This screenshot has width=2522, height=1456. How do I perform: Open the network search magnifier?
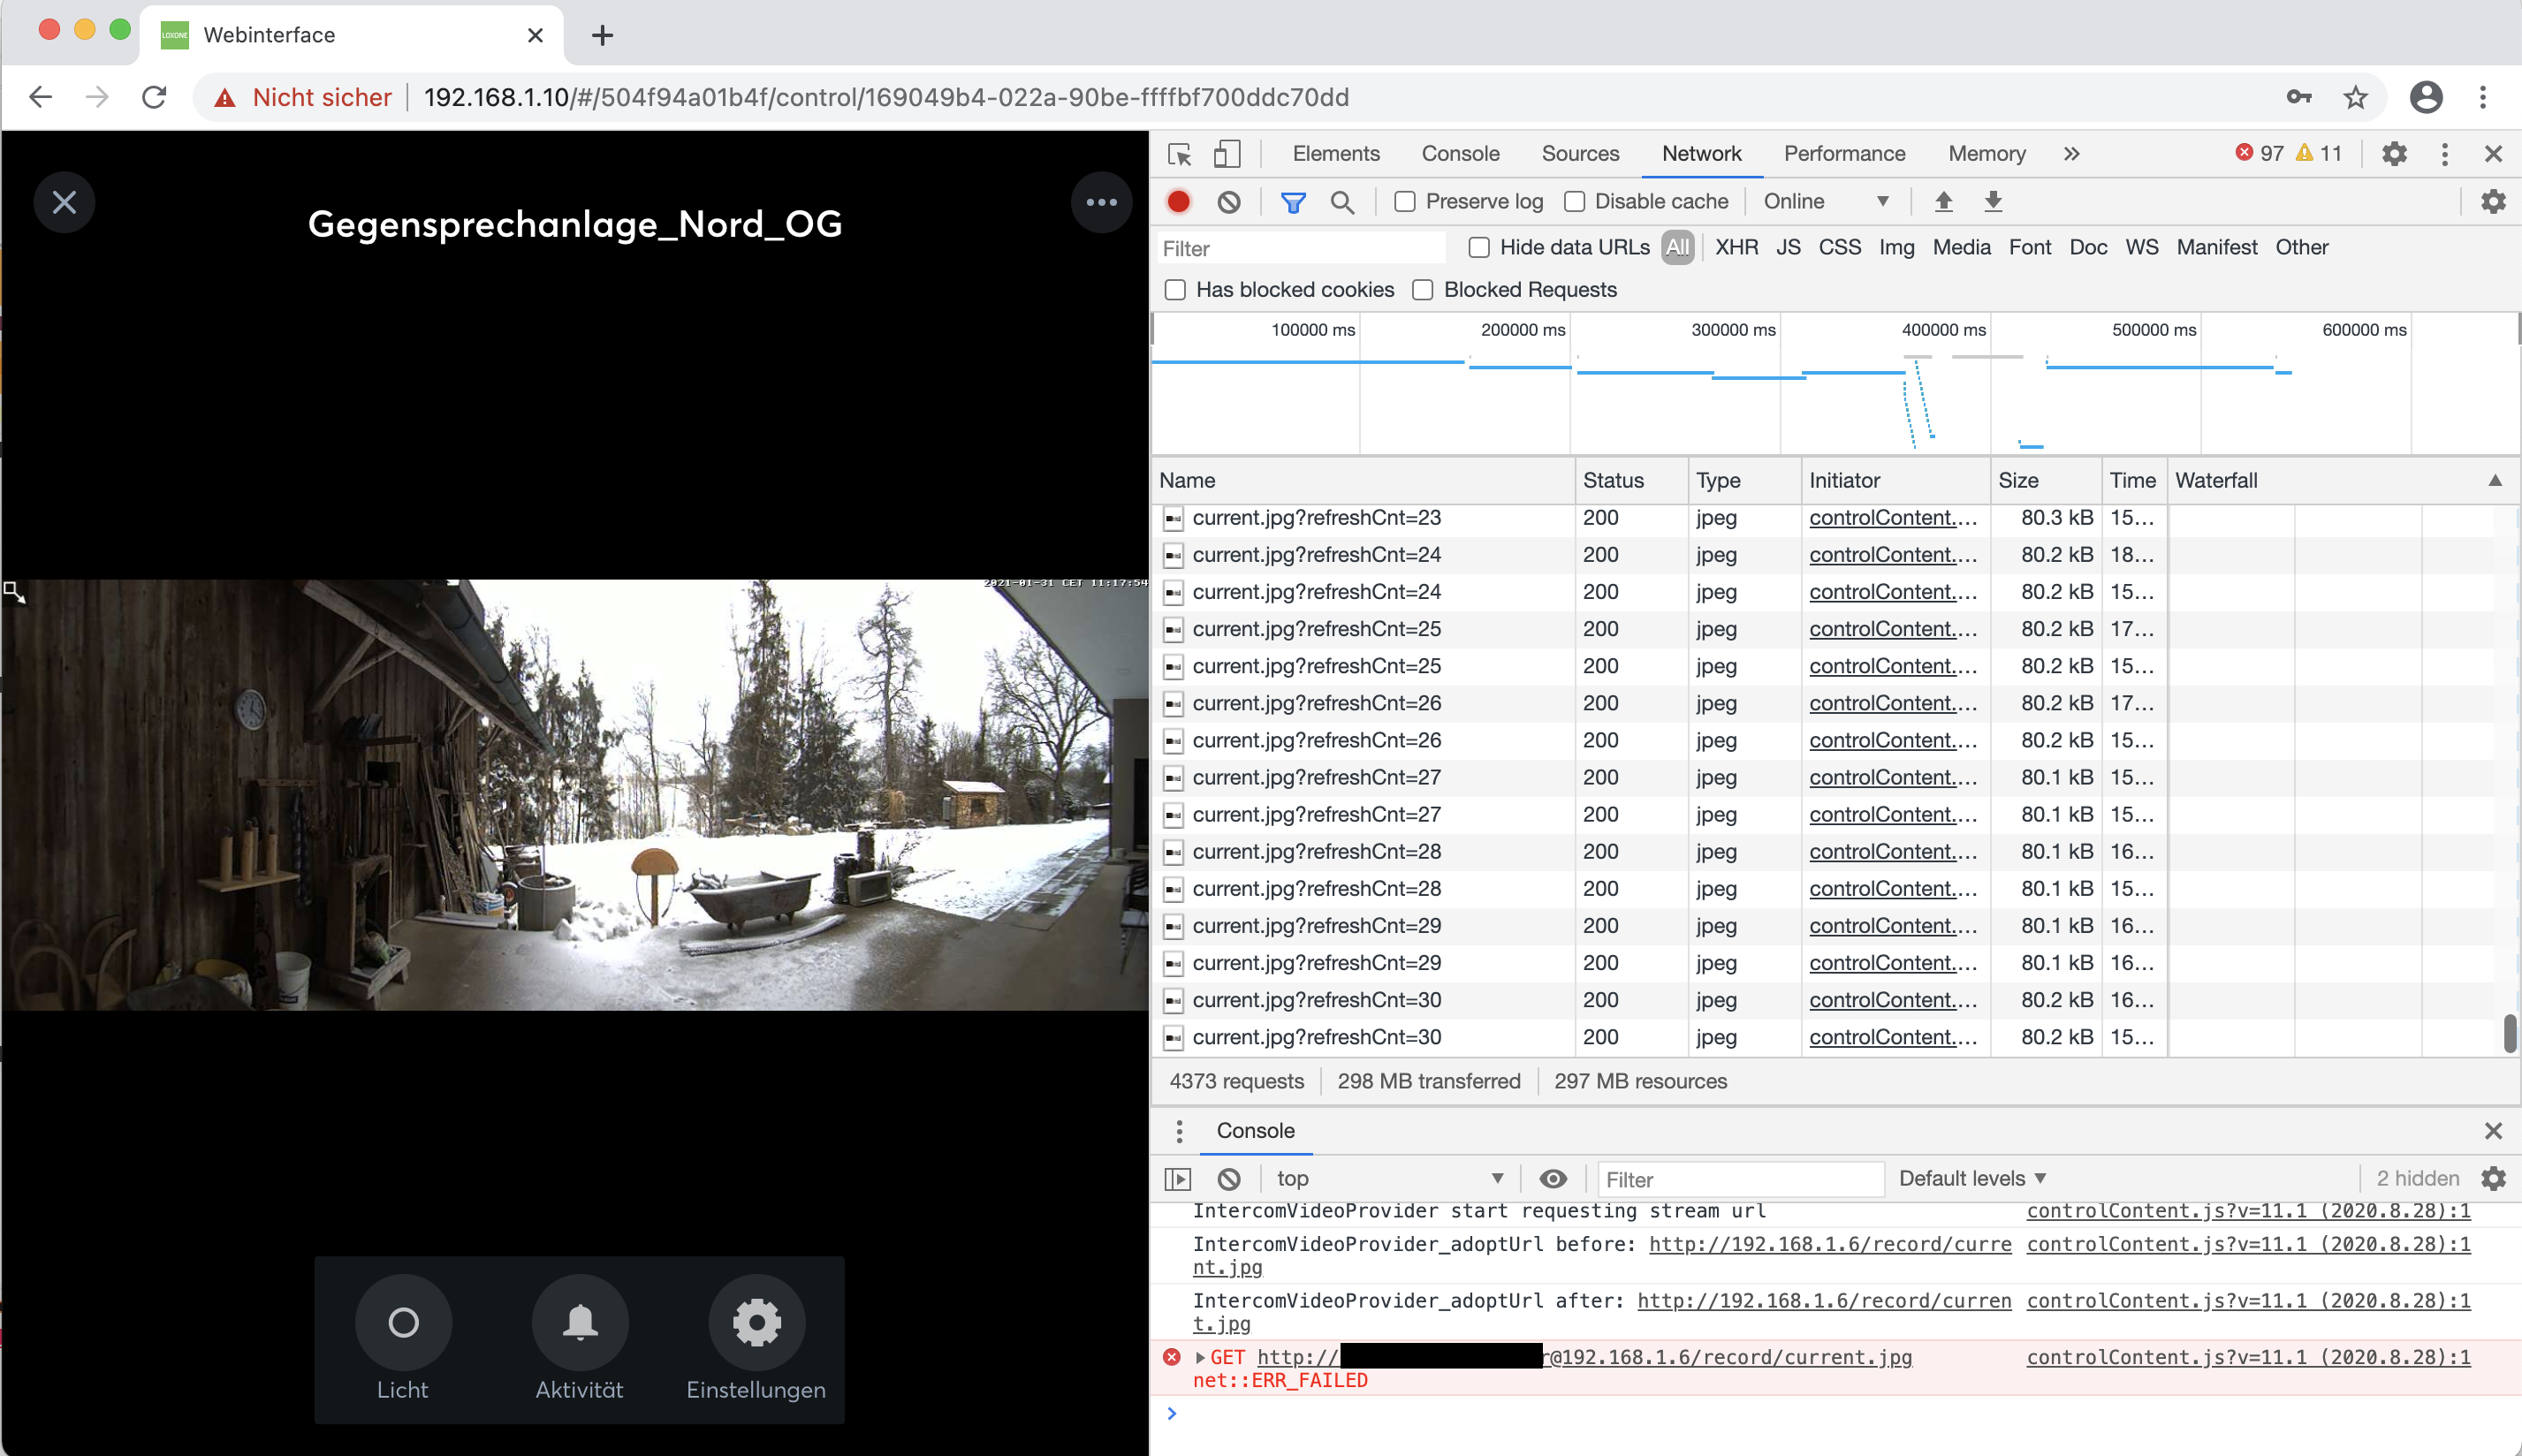[1342, 202]
